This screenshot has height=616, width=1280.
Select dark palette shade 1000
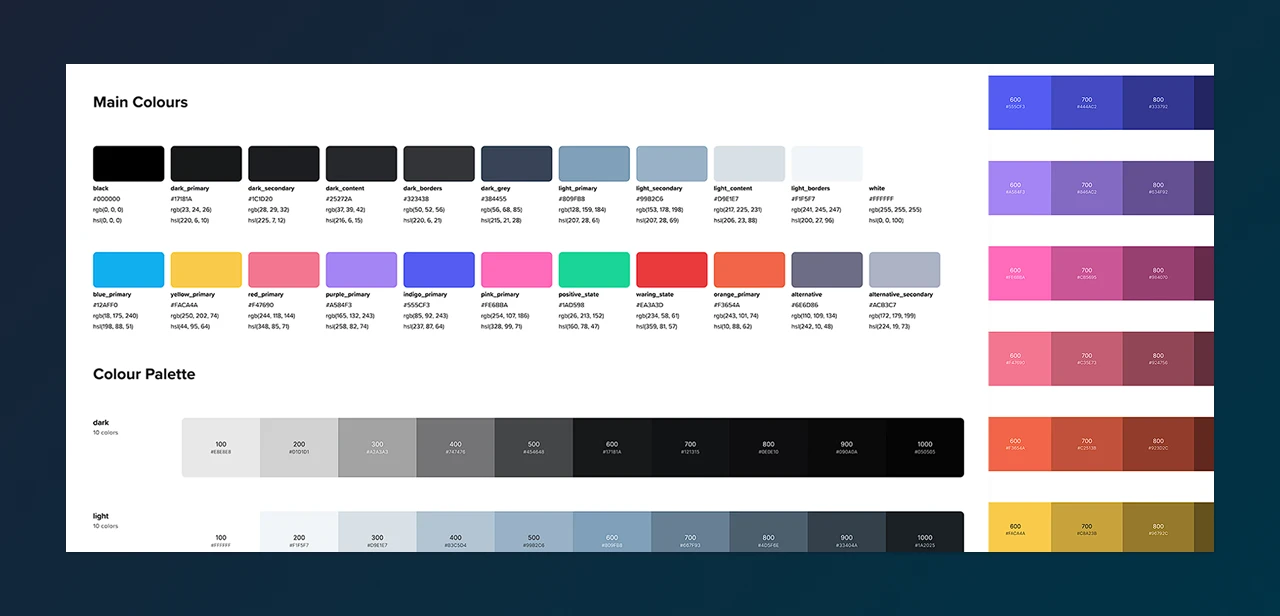pyautogui.click(x=925, y=447)
